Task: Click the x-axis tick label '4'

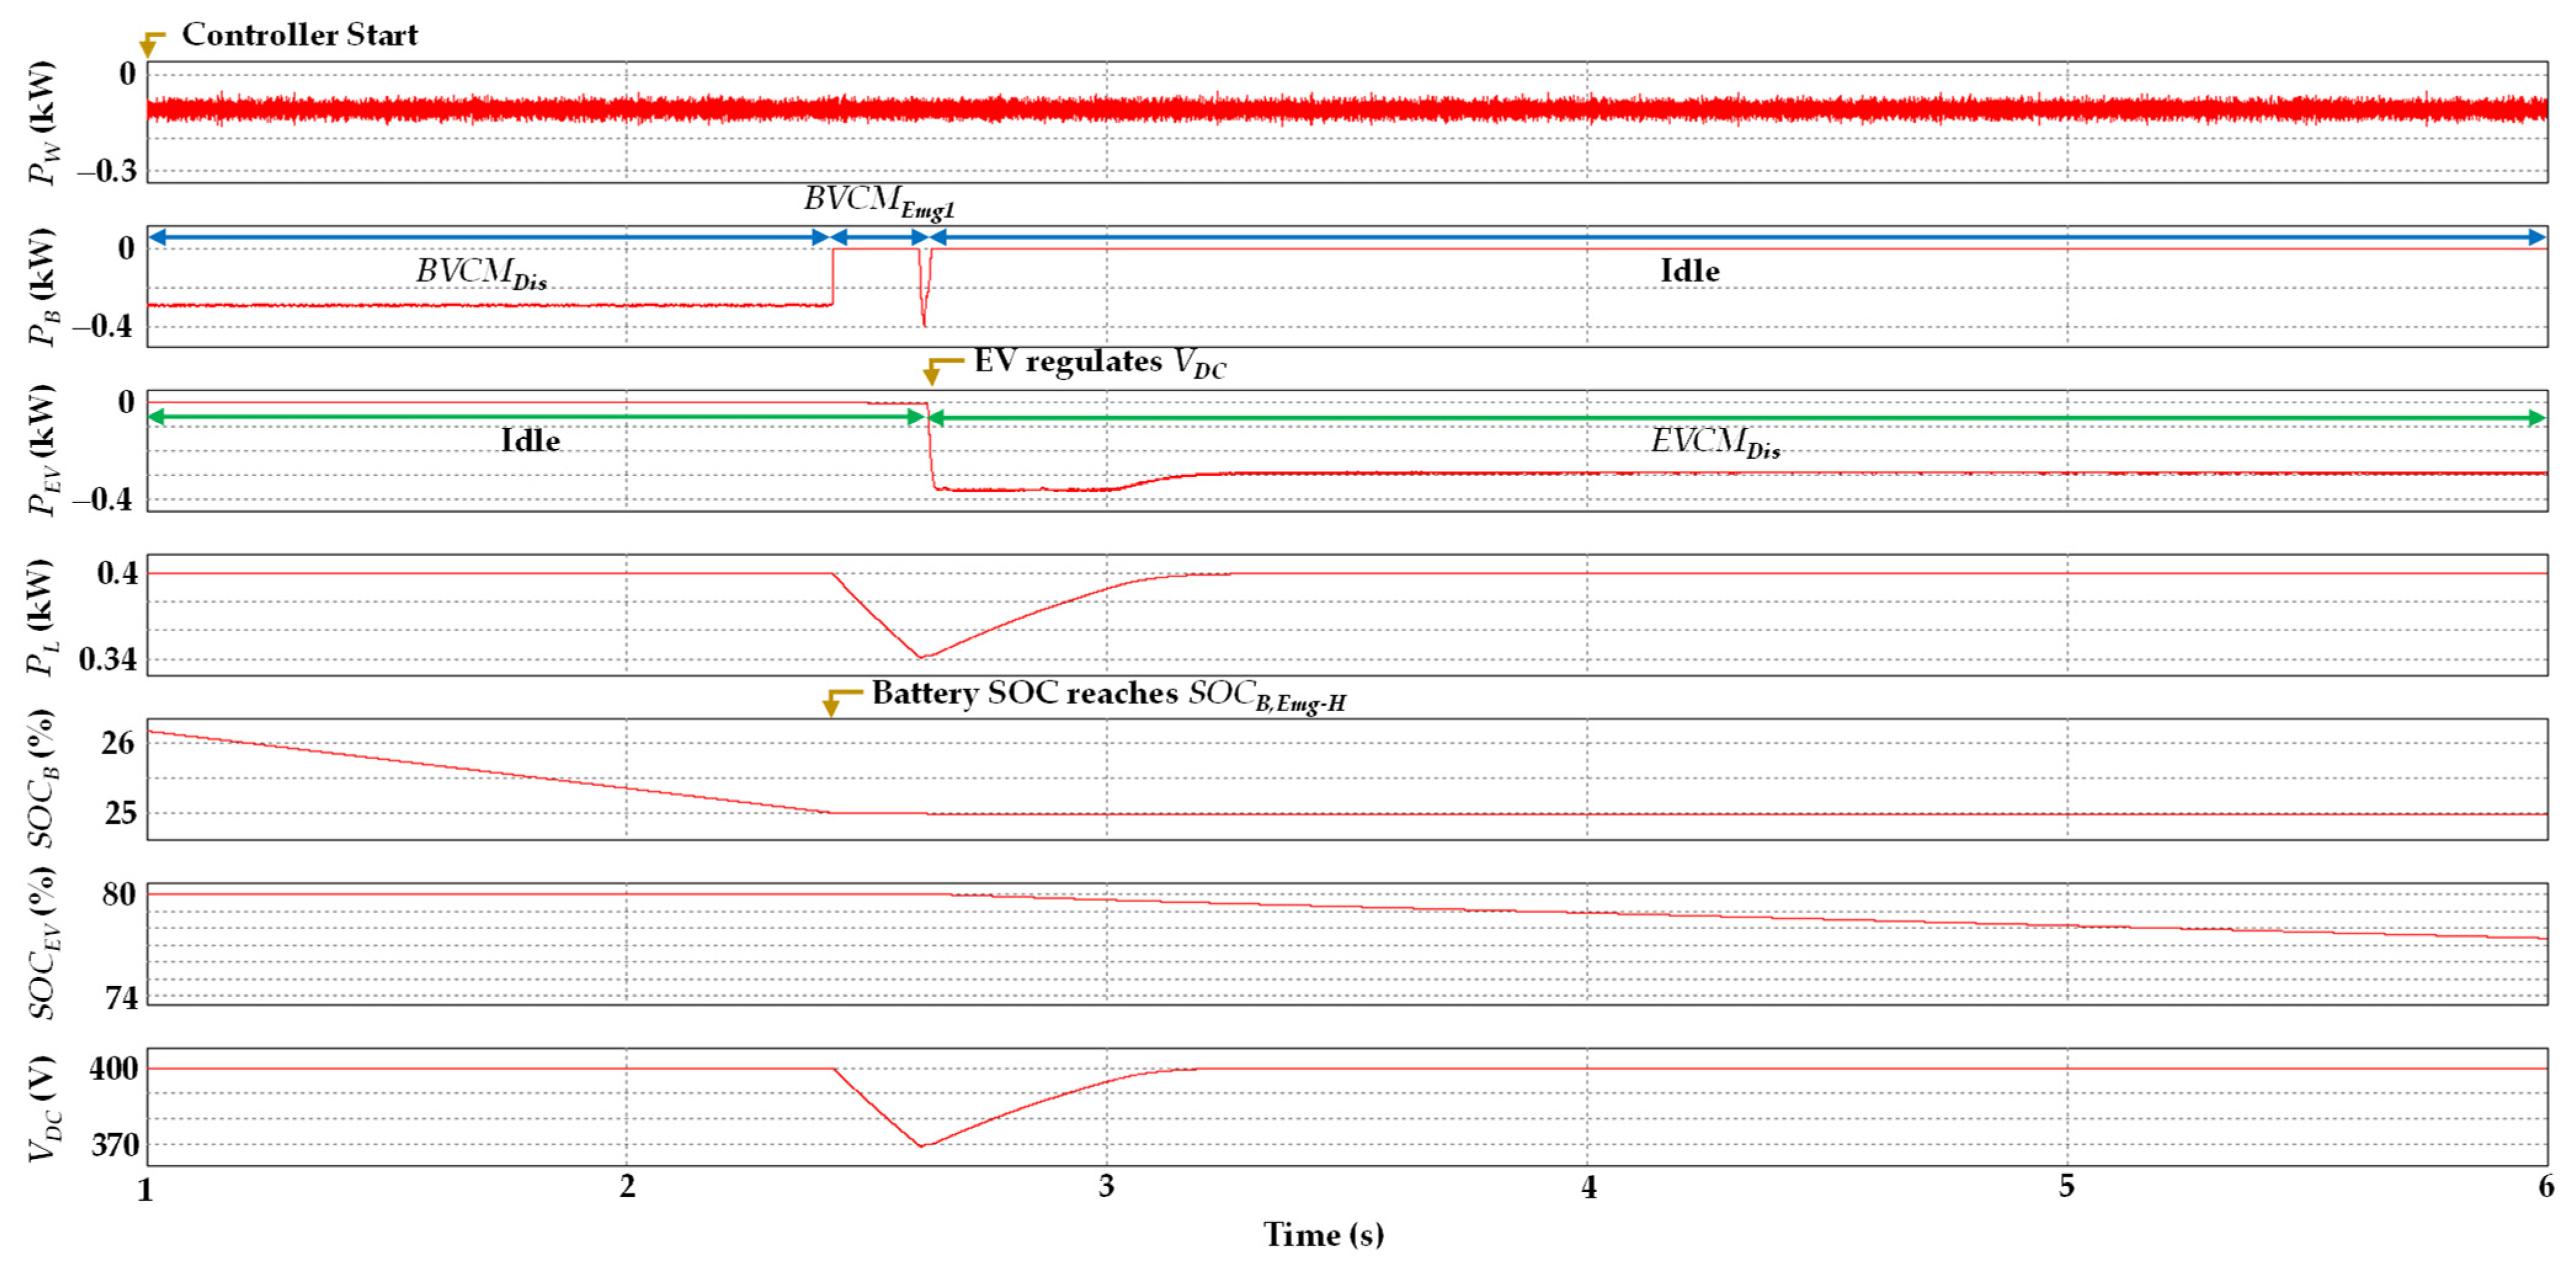Action: click(x=1588, y=1187)
